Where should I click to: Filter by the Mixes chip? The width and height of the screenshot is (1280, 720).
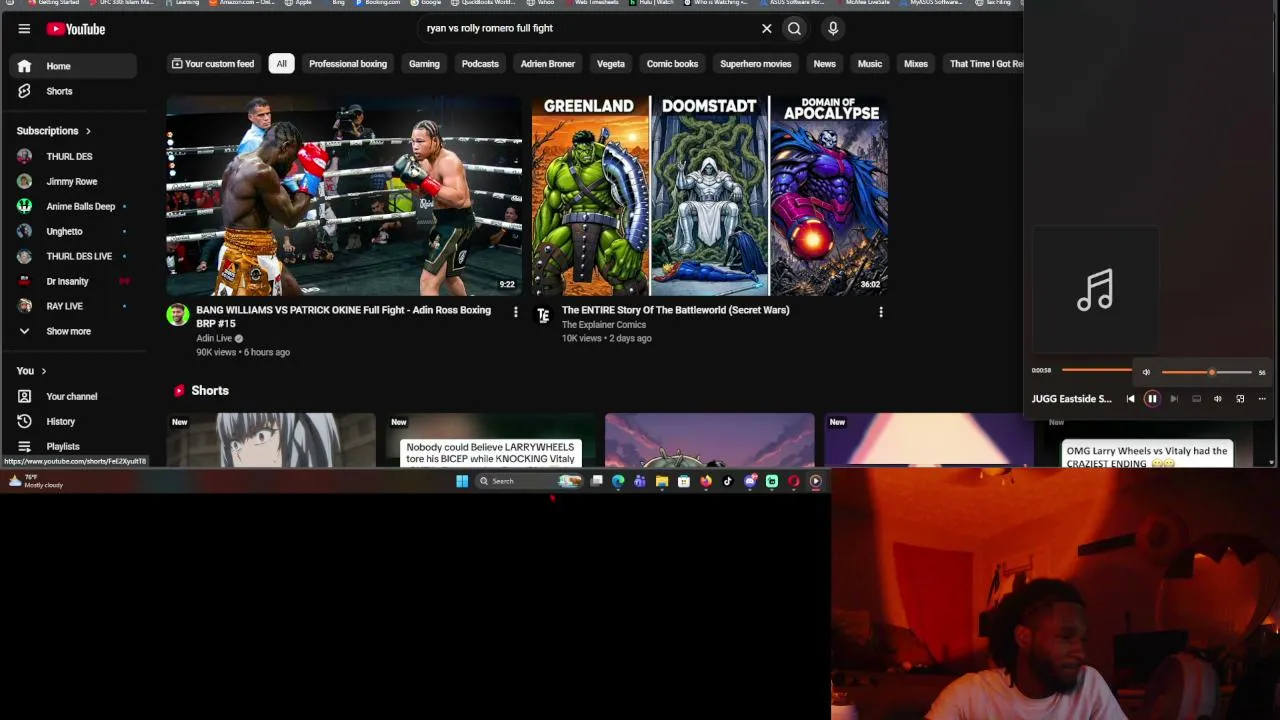pos(916,64)
